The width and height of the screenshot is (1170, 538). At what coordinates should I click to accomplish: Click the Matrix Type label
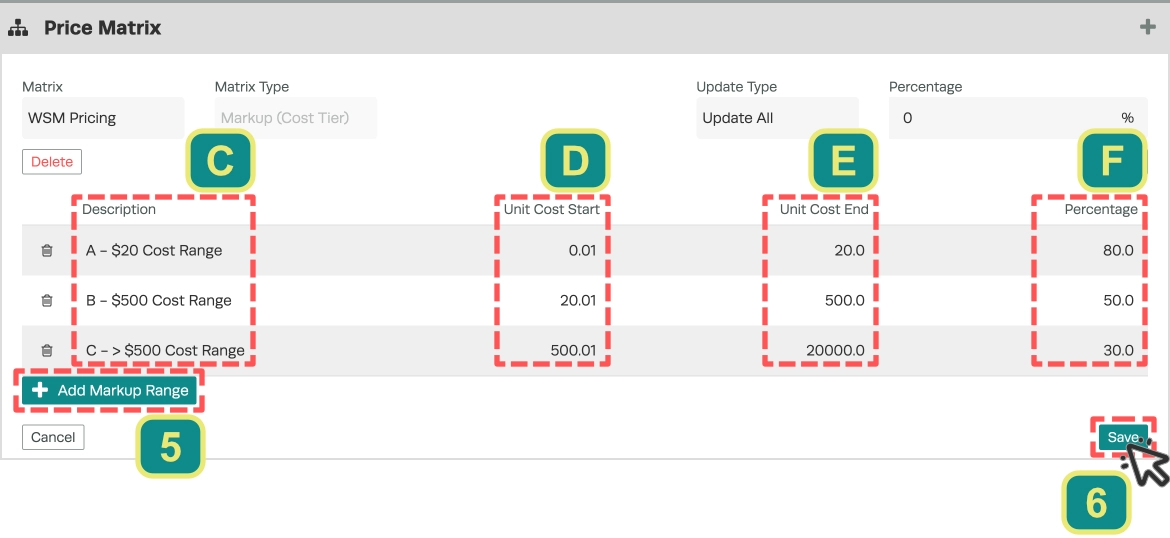pos(251,87)
